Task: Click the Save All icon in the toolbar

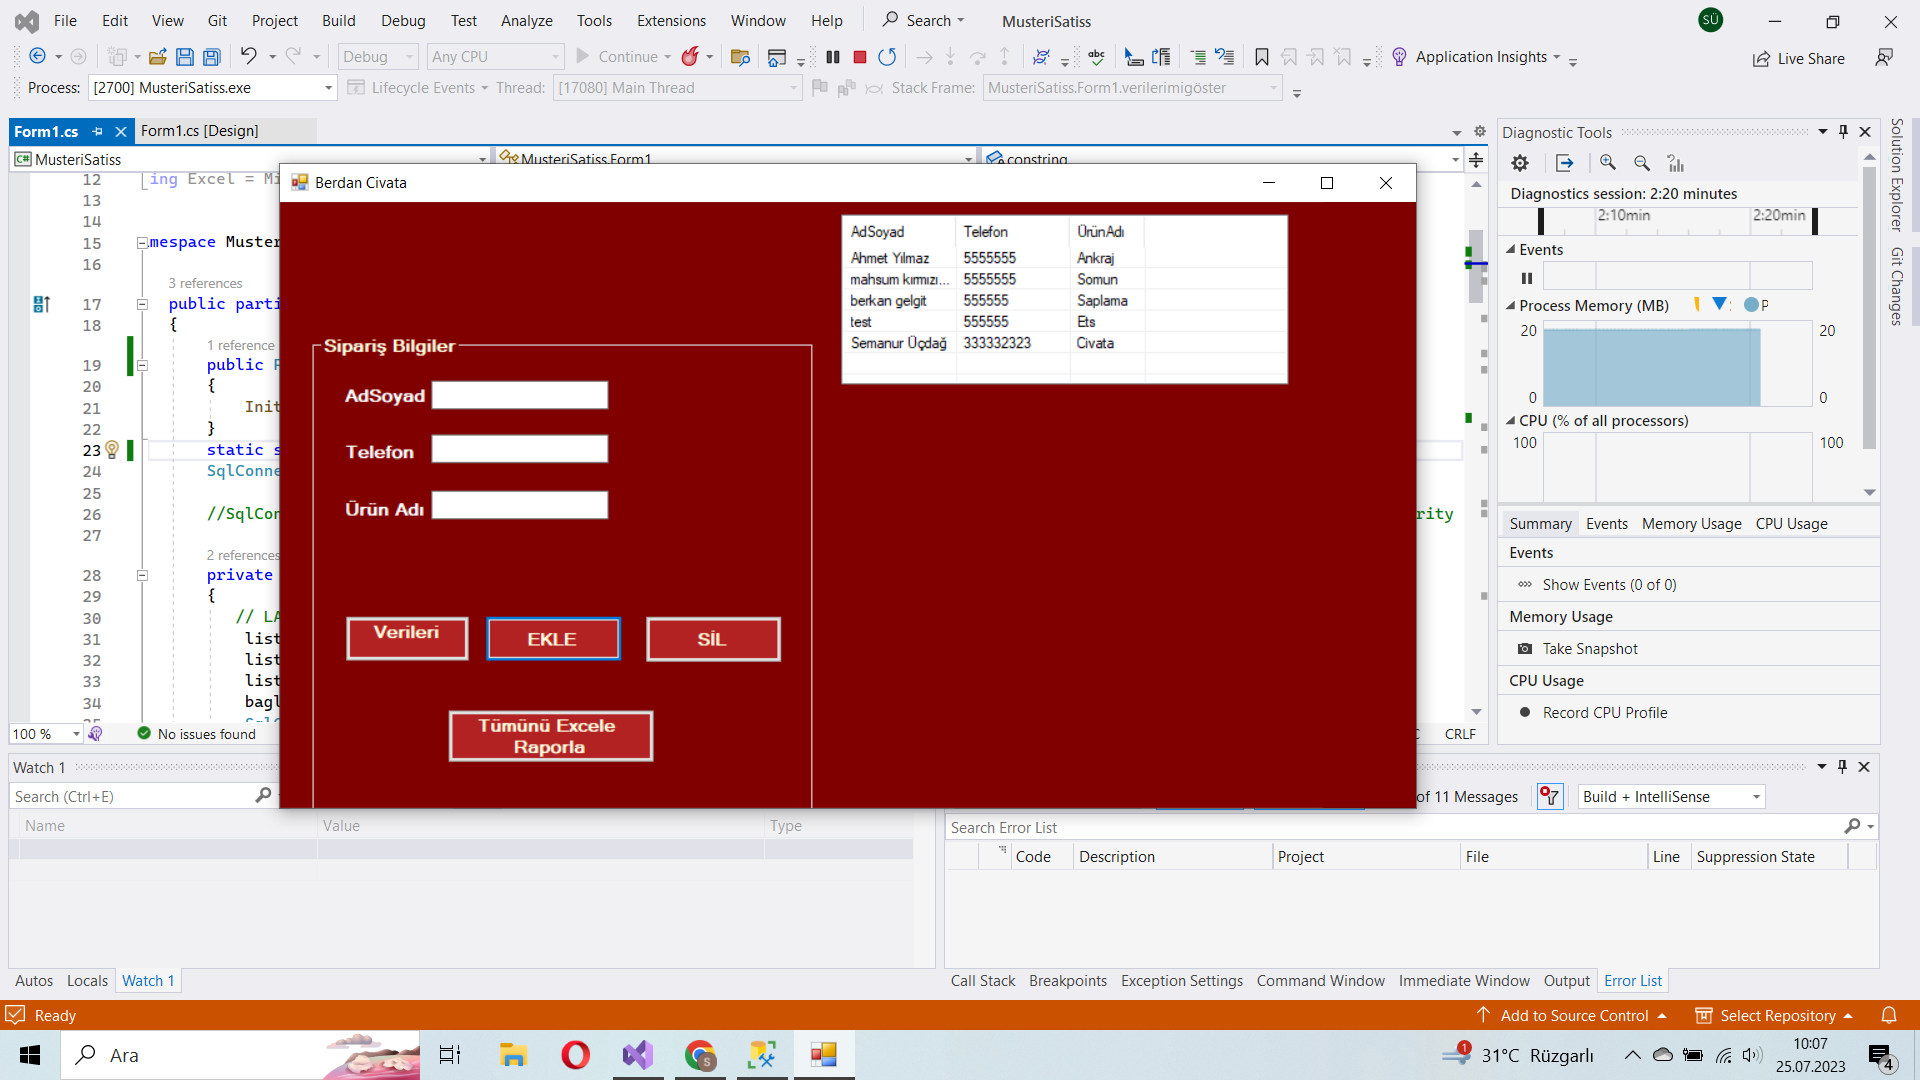Action: point(211,57)
